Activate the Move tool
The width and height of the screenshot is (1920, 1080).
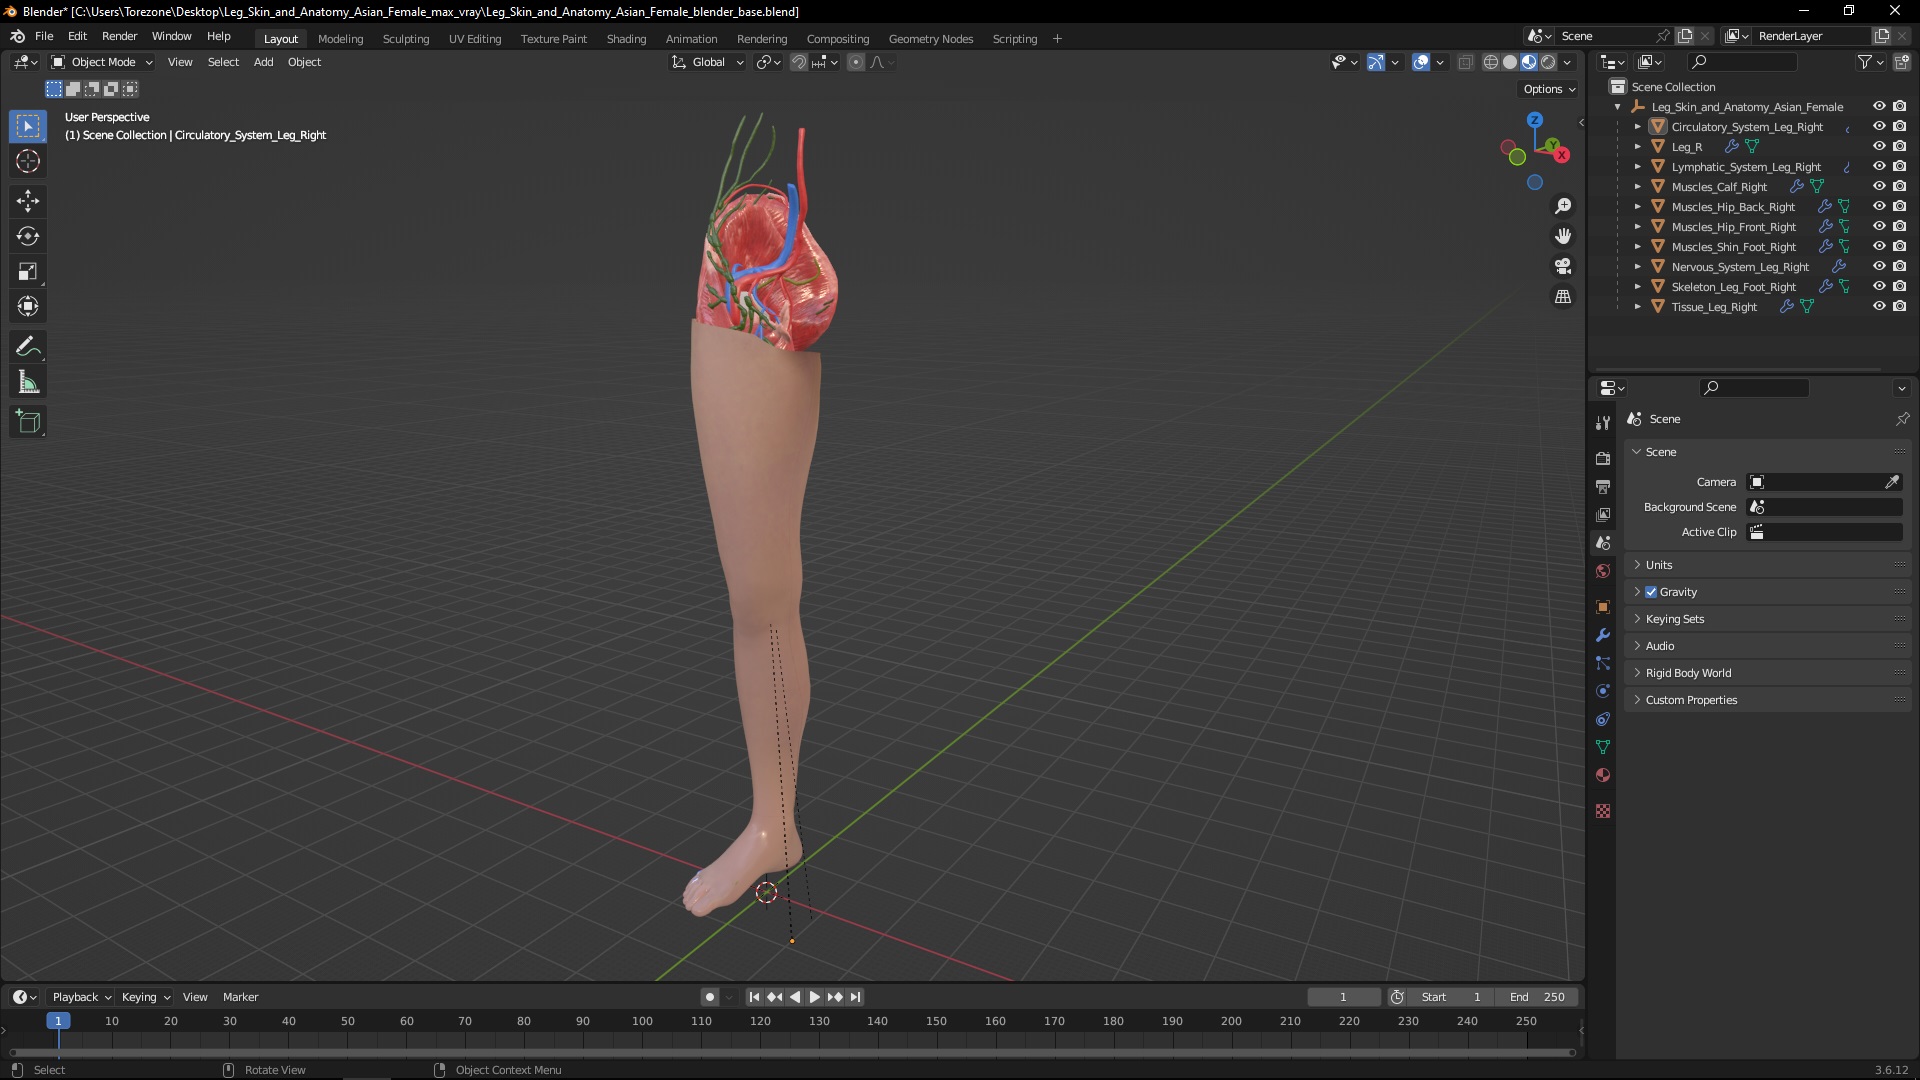(28, 201)
